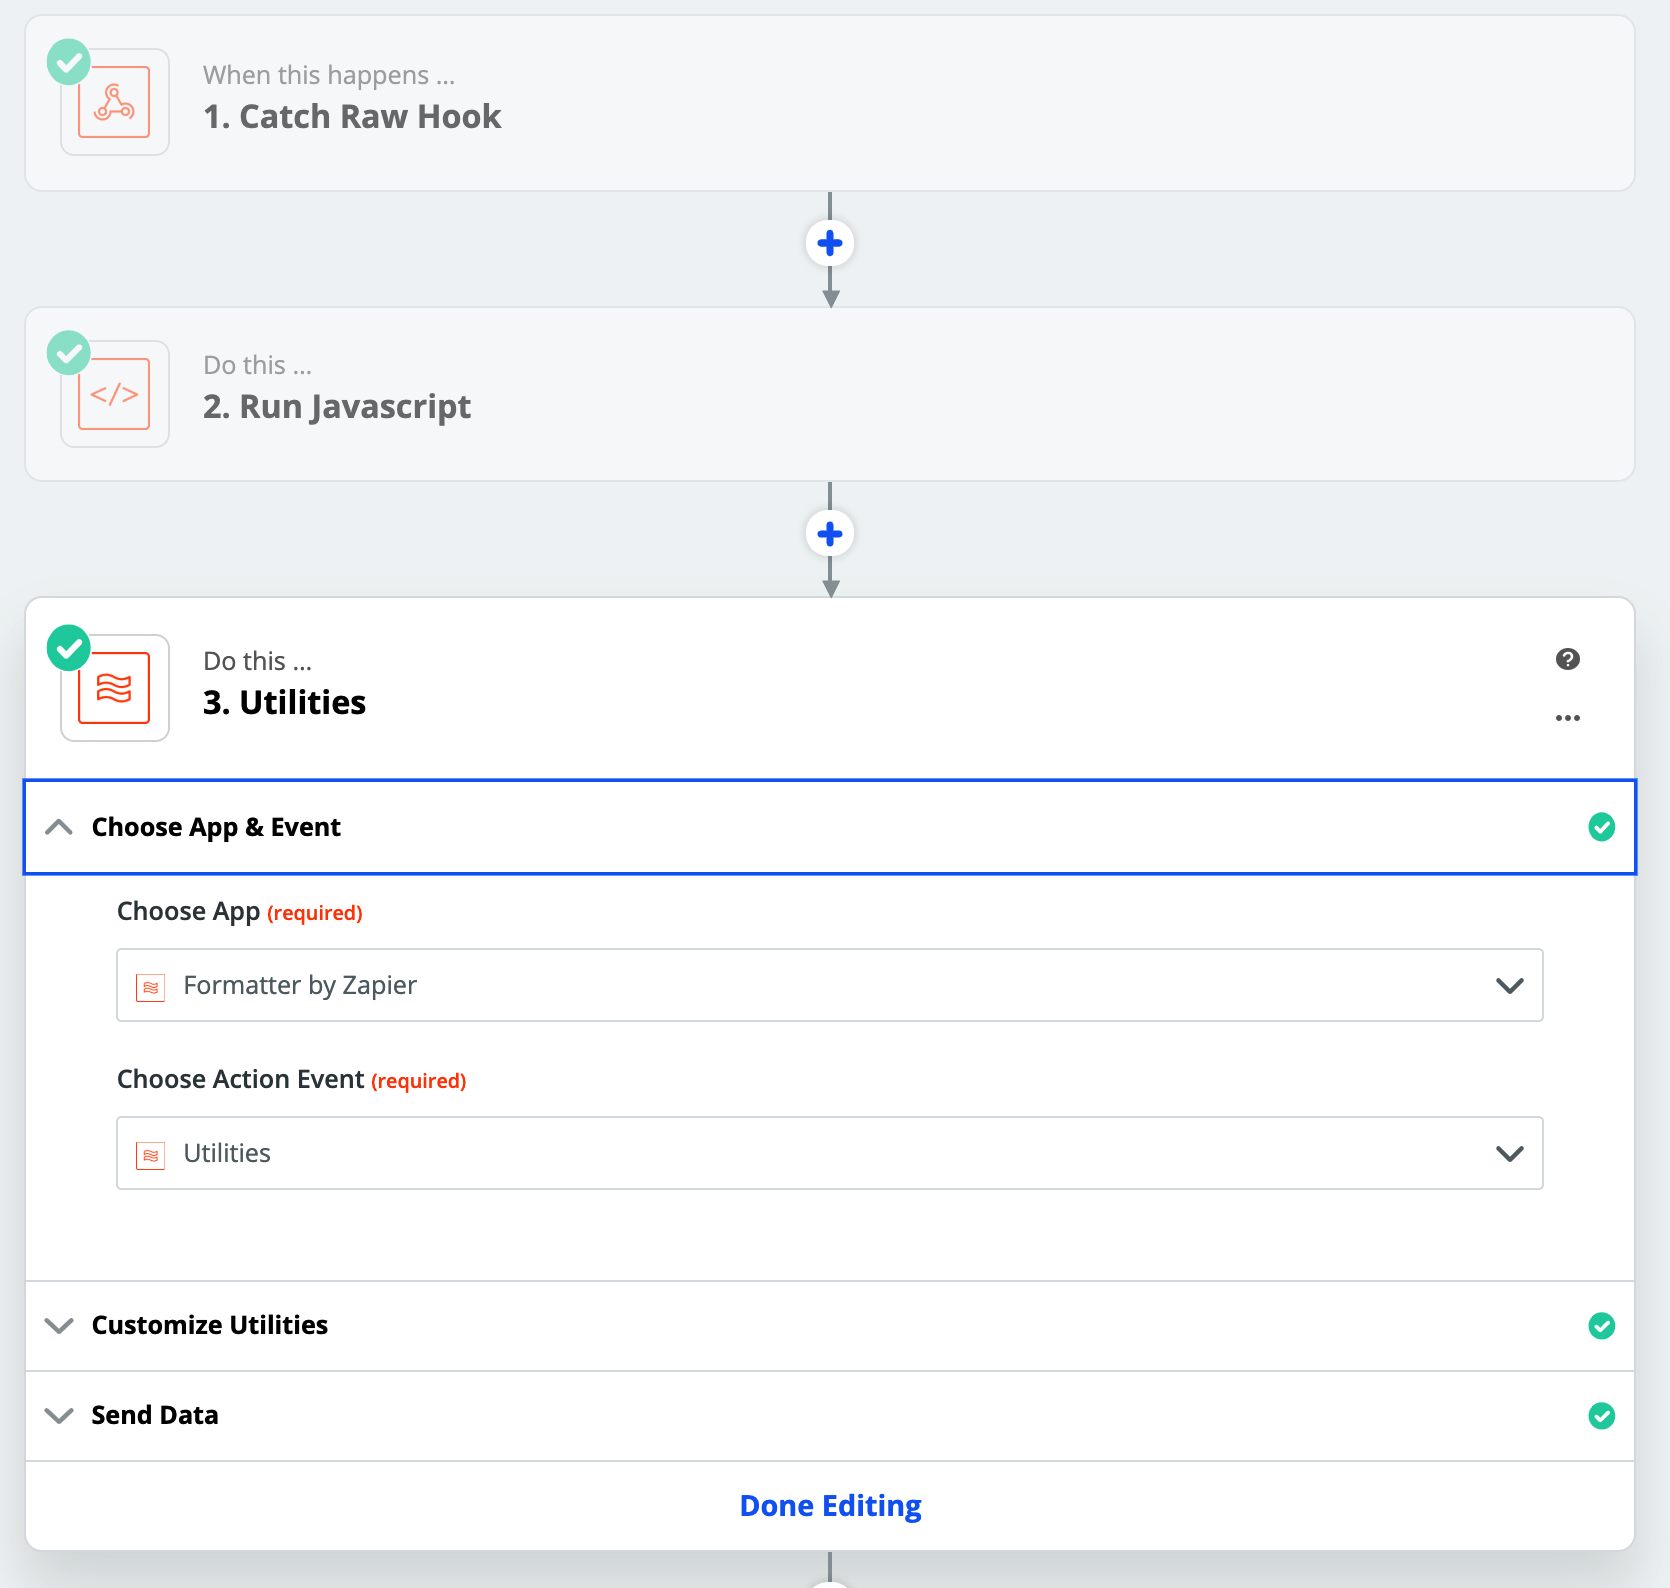Click the Utilities event dropdown arrow
1670x1588 pixels.
pyautogui.click(x=1510, y=1154)
